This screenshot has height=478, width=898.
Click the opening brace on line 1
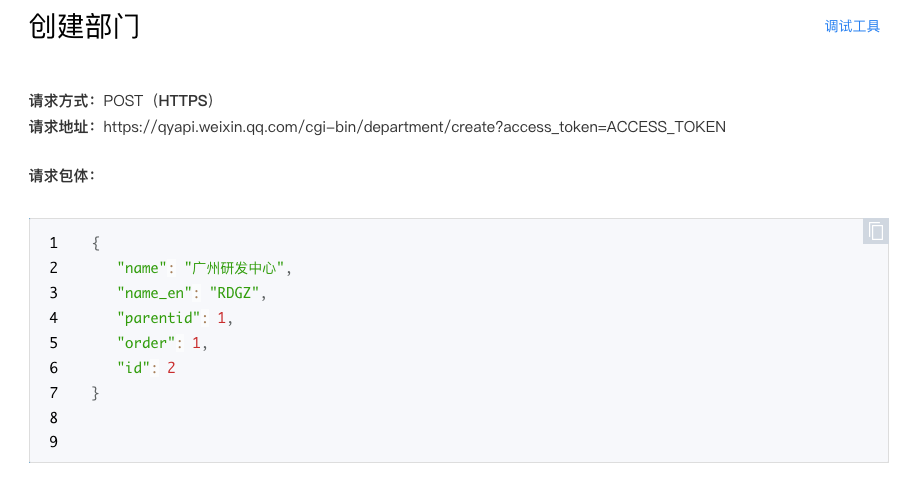click(x=96, y=243)
